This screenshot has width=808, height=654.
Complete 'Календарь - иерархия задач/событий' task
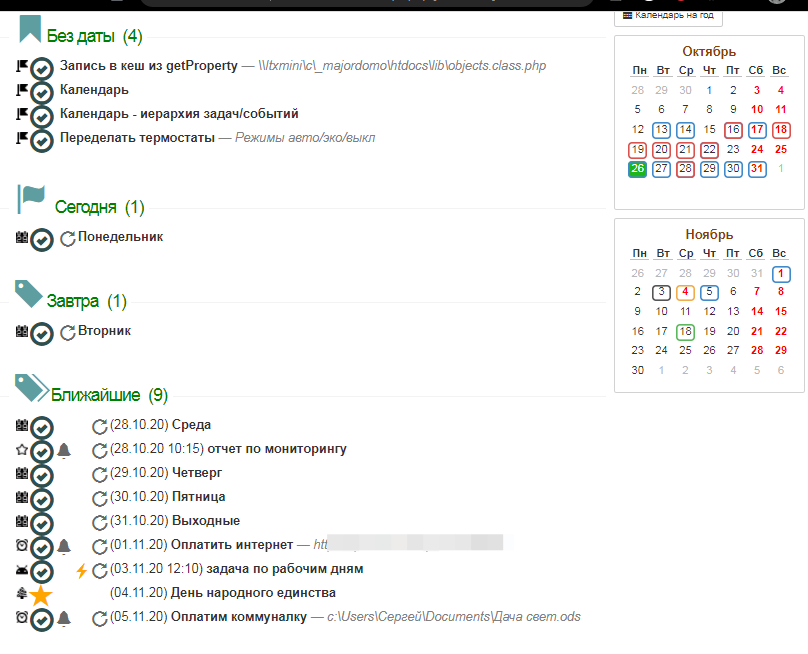(x=42, y=116)
